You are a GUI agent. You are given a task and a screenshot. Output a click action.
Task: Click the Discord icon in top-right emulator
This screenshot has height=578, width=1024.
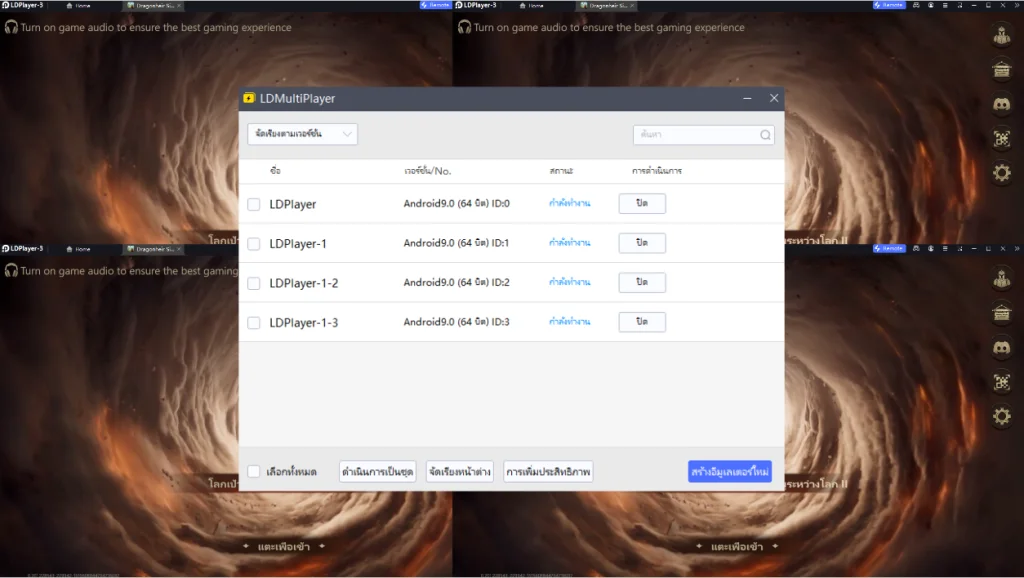click(x=1001, y=104)
